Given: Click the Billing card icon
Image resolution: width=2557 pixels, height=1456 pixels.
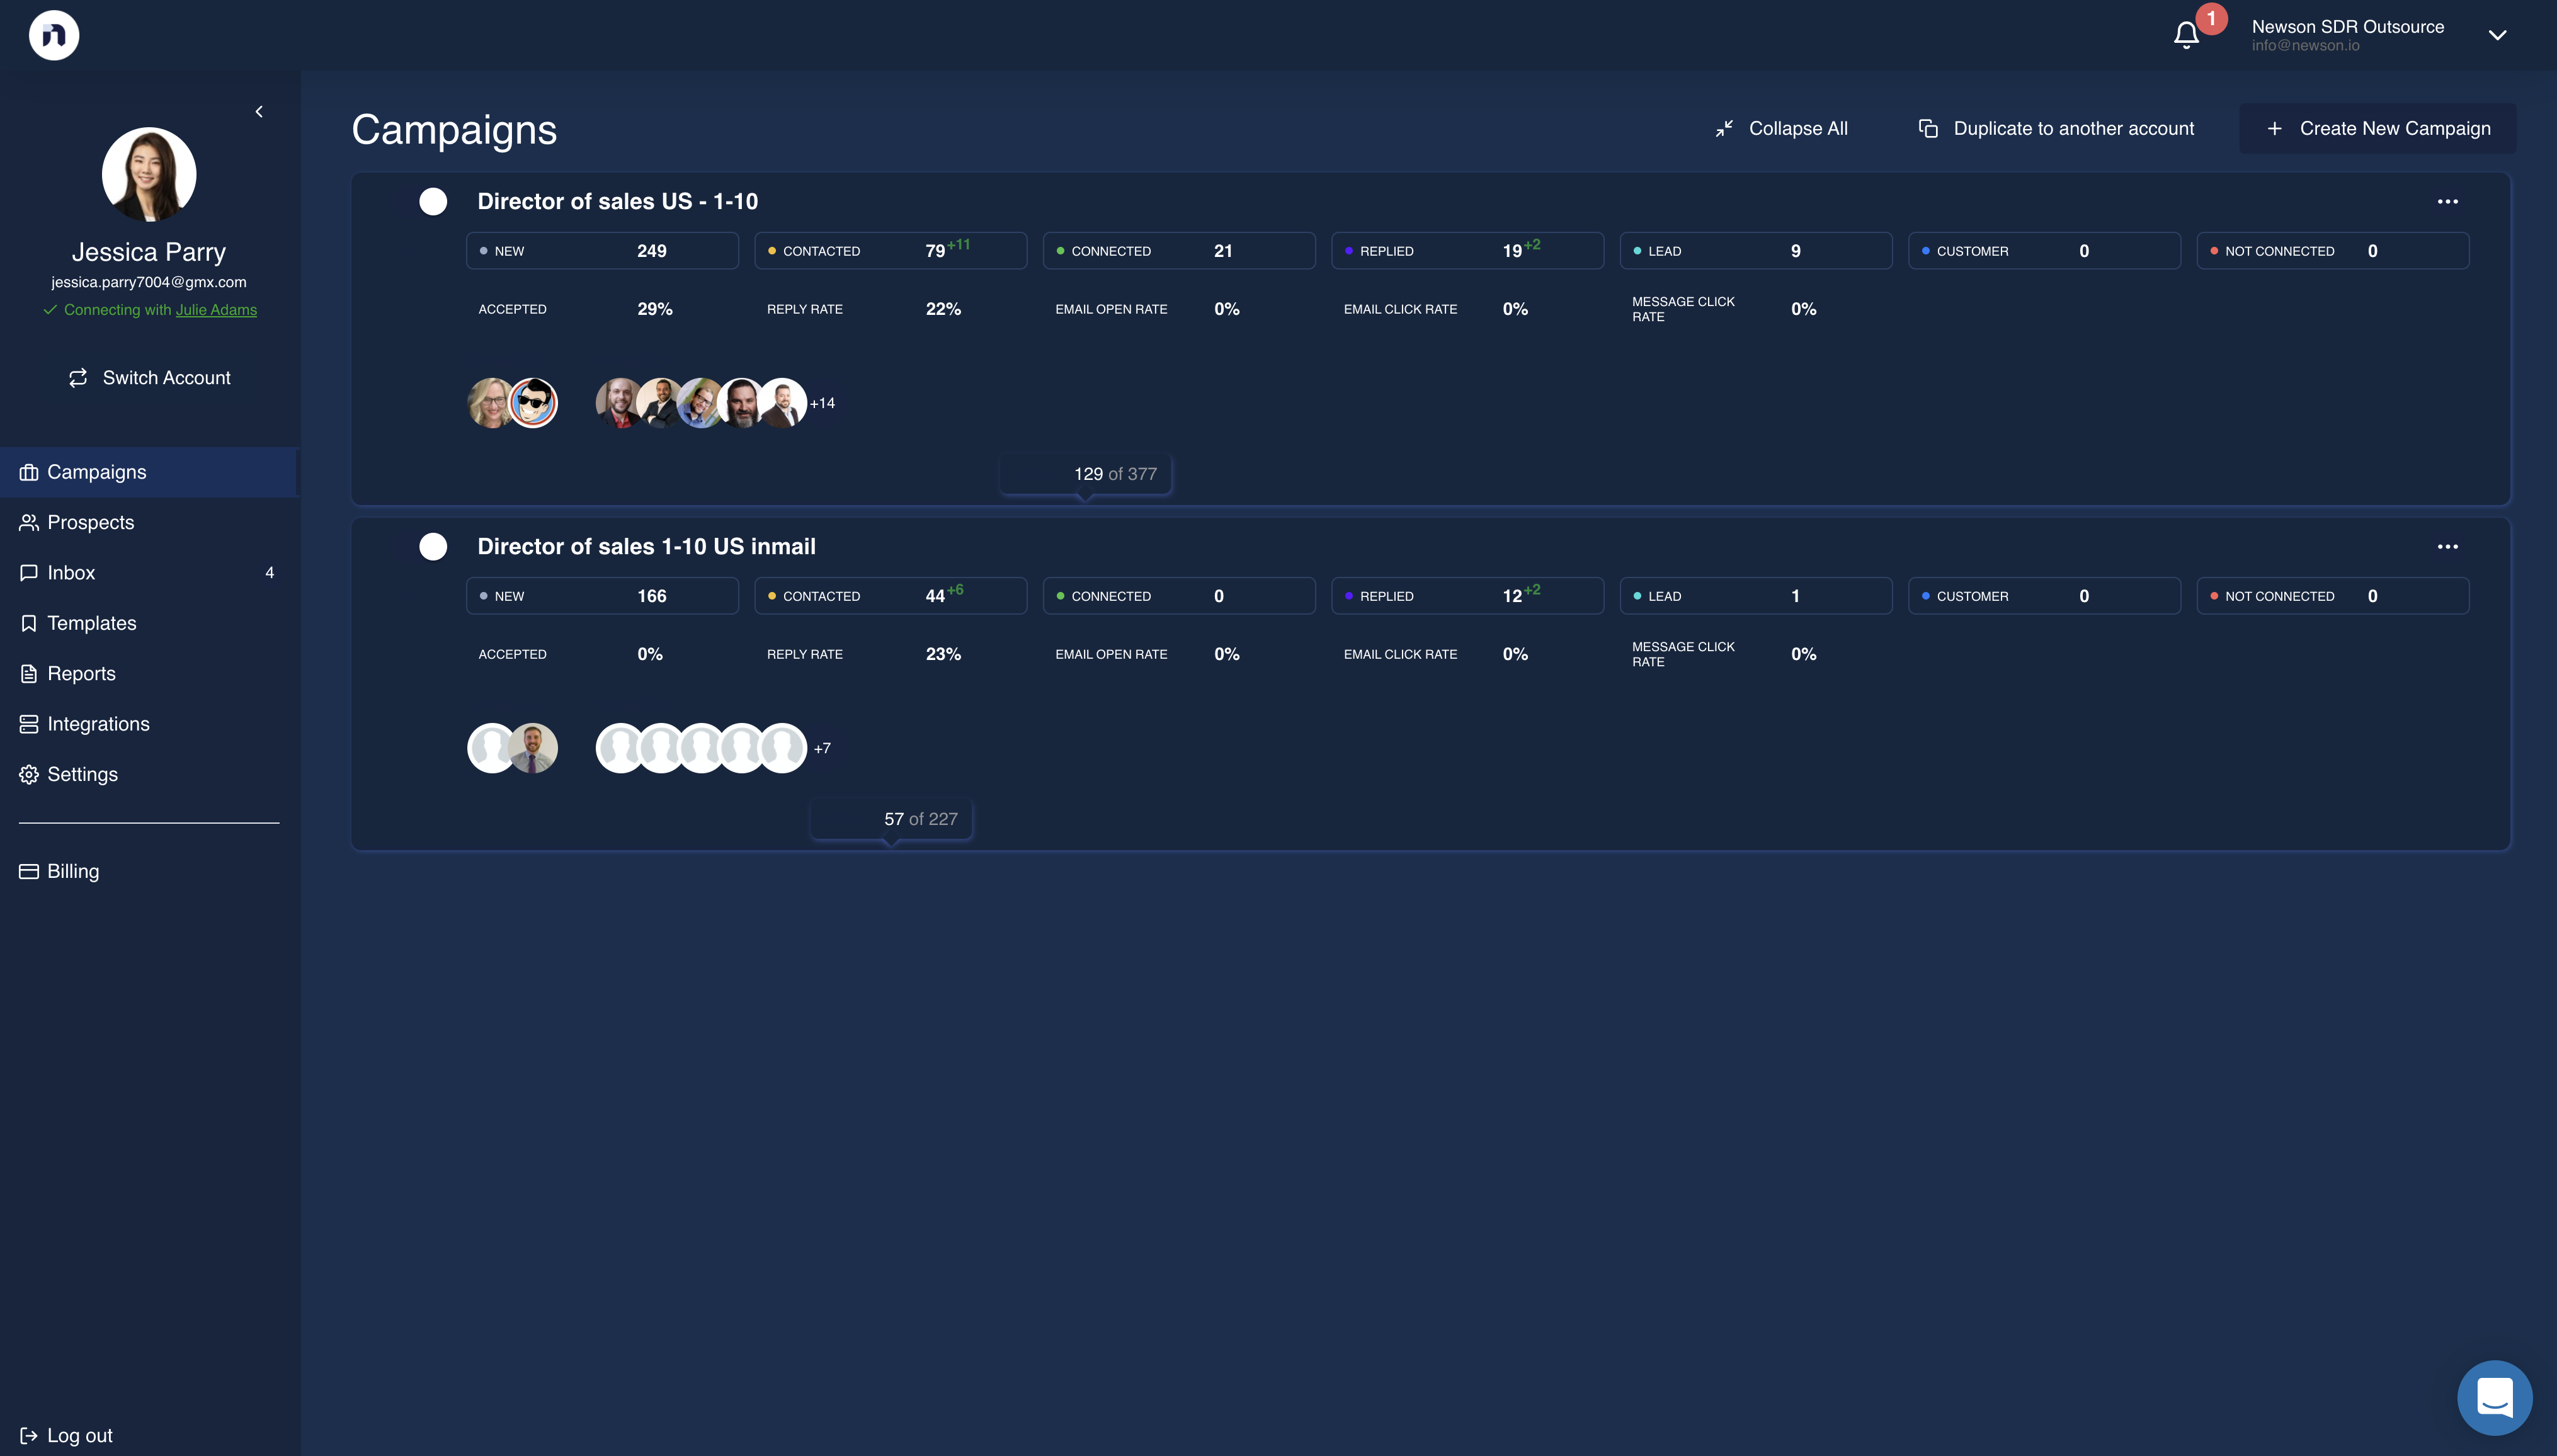Looking at the screenshot, I should [28, 871].
